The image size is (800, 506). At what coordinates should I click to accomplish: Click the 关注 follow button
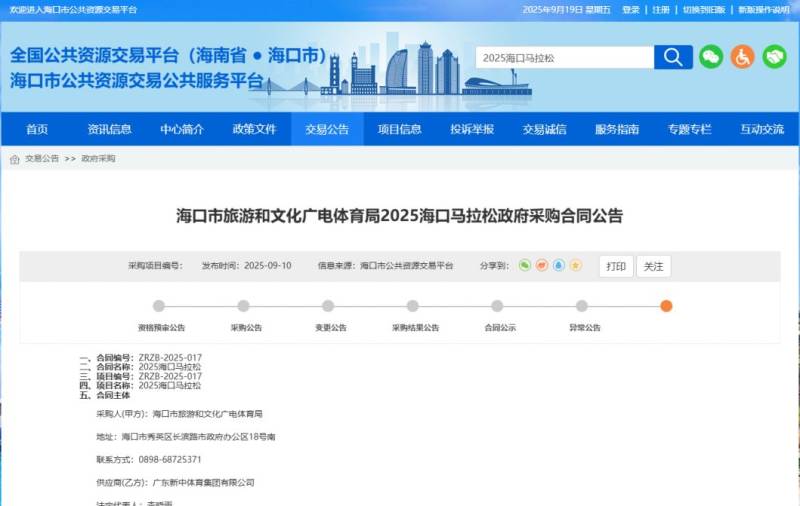coord(654,266)
